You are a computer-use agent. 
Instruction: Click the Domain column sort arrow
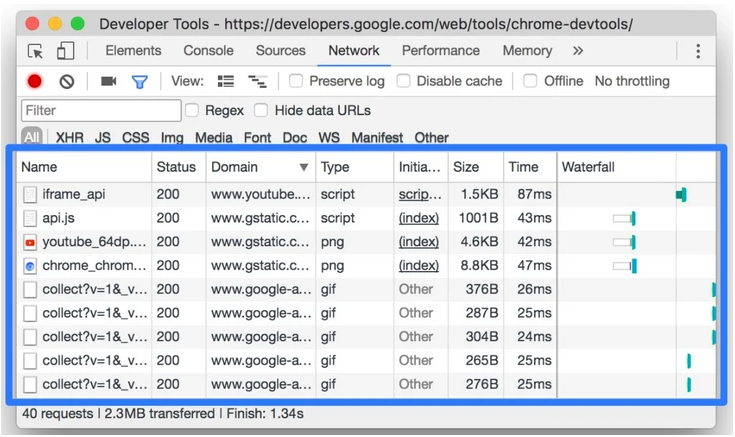[x=304, y=167]
